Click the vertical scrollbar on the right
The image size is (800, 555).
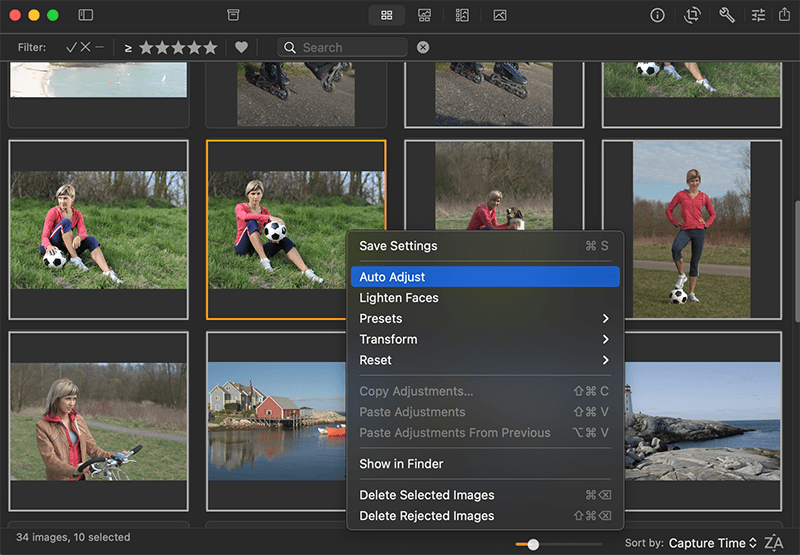point(796,261)
